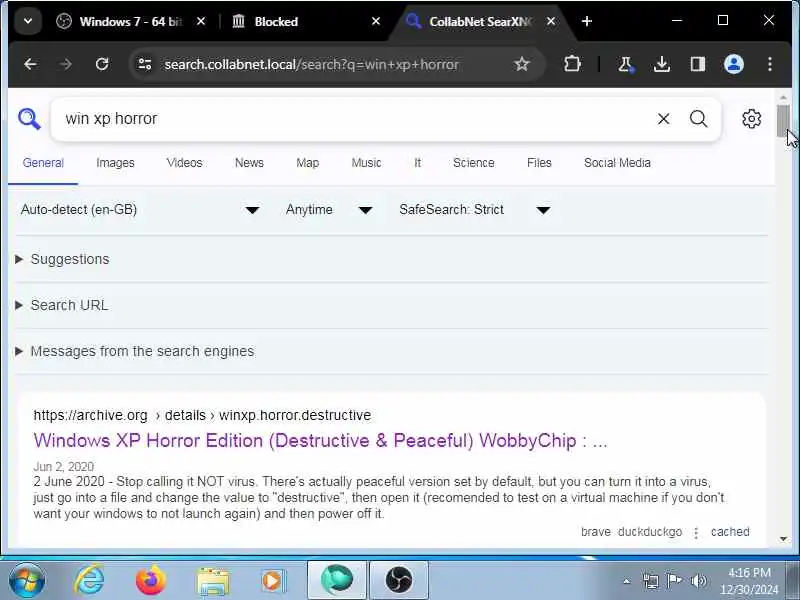Viewport: 800px width, 600px height.
Task: Submit search with magnifier button
Action: coord(698,119)
